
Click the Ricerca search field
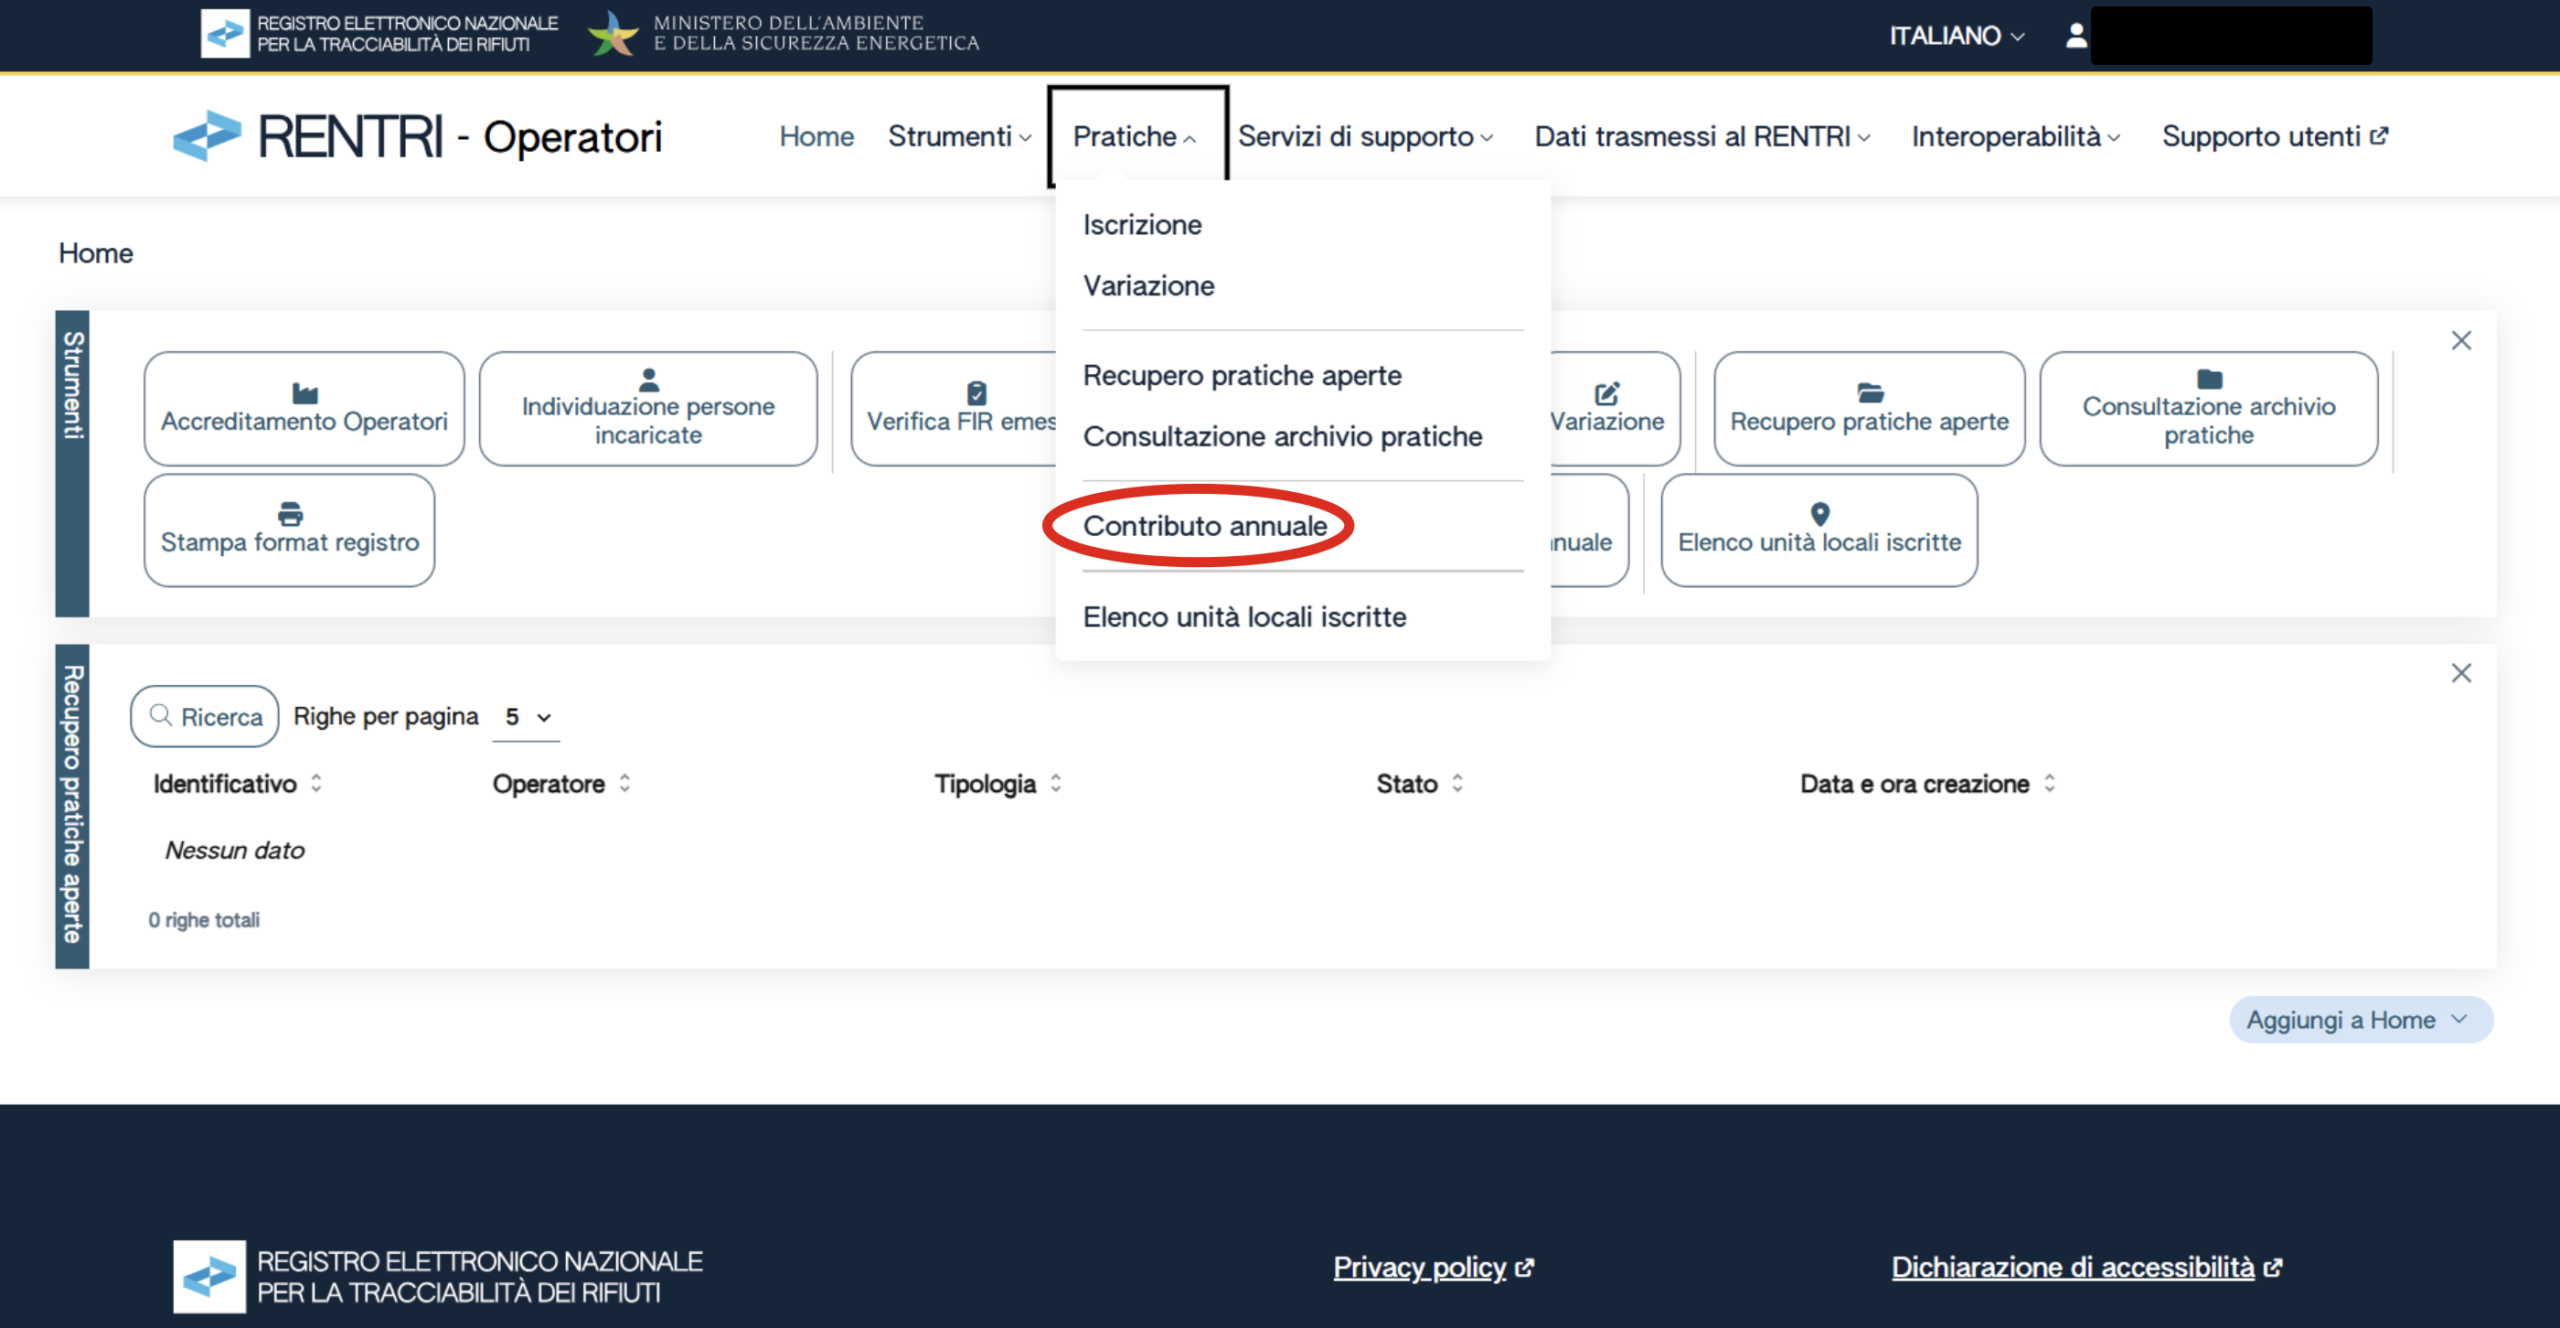pyautogui.click(x=205, y=717)
